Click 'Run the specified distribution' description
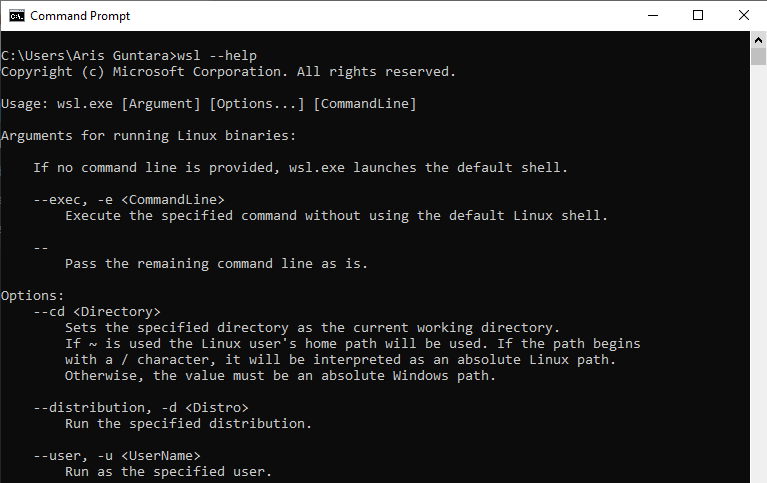Viewport: 767px width, 483px height. click(x=188, y=424)
